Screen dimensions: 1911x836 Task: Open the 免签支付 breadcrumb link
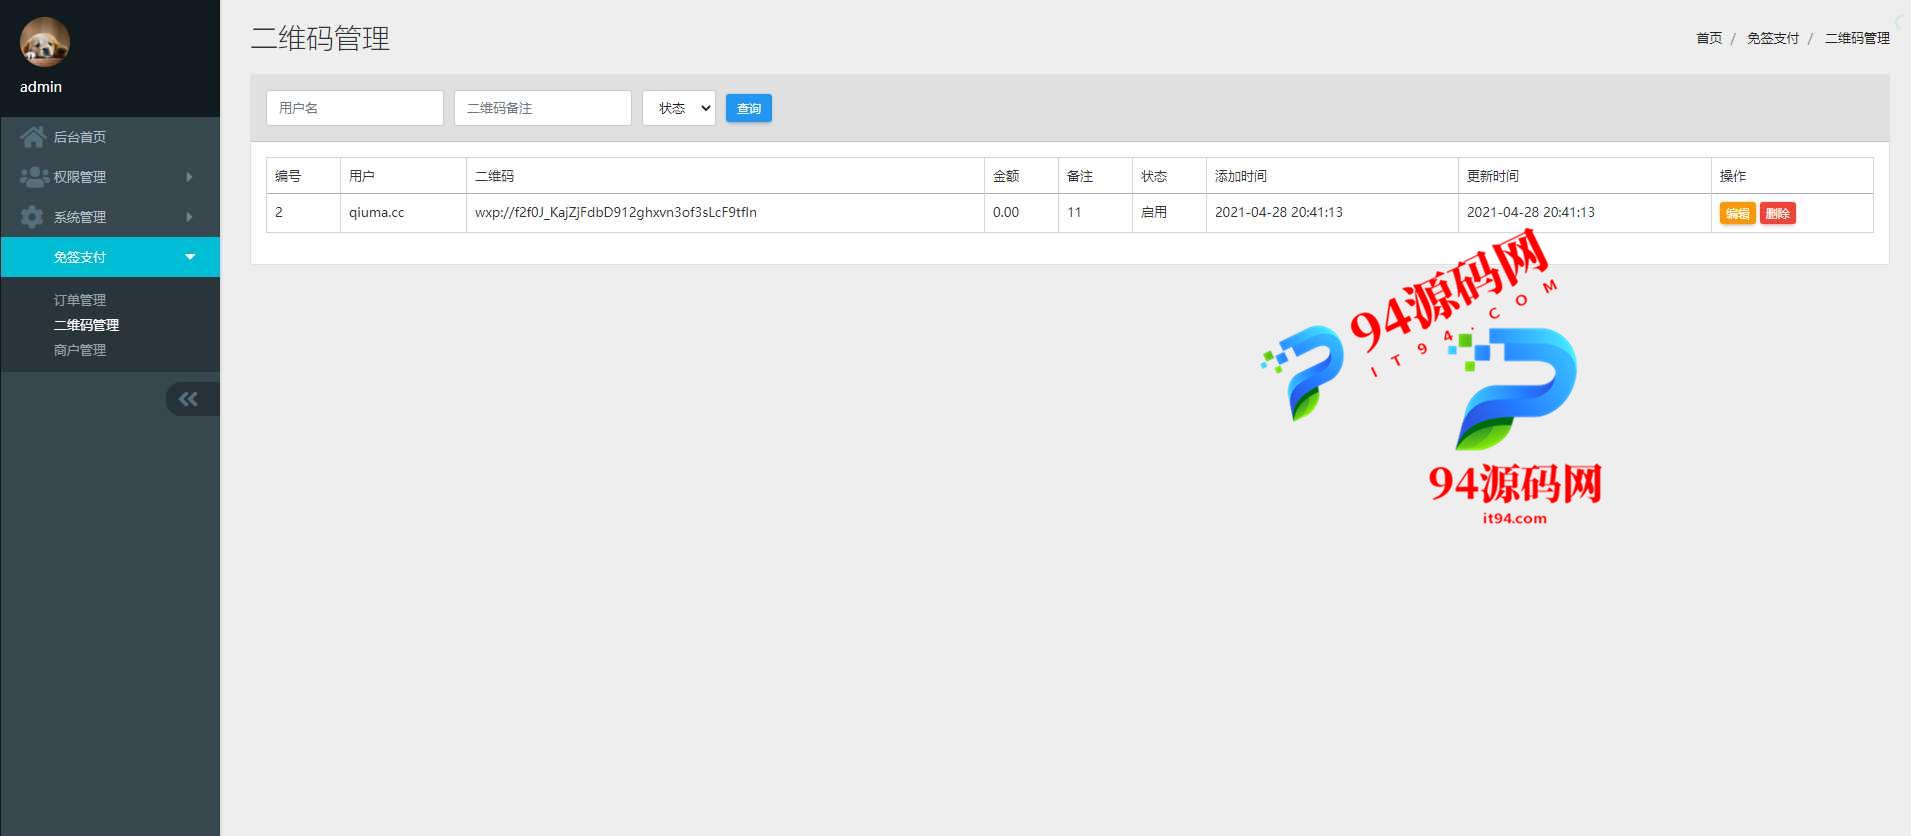[1773, 38]
